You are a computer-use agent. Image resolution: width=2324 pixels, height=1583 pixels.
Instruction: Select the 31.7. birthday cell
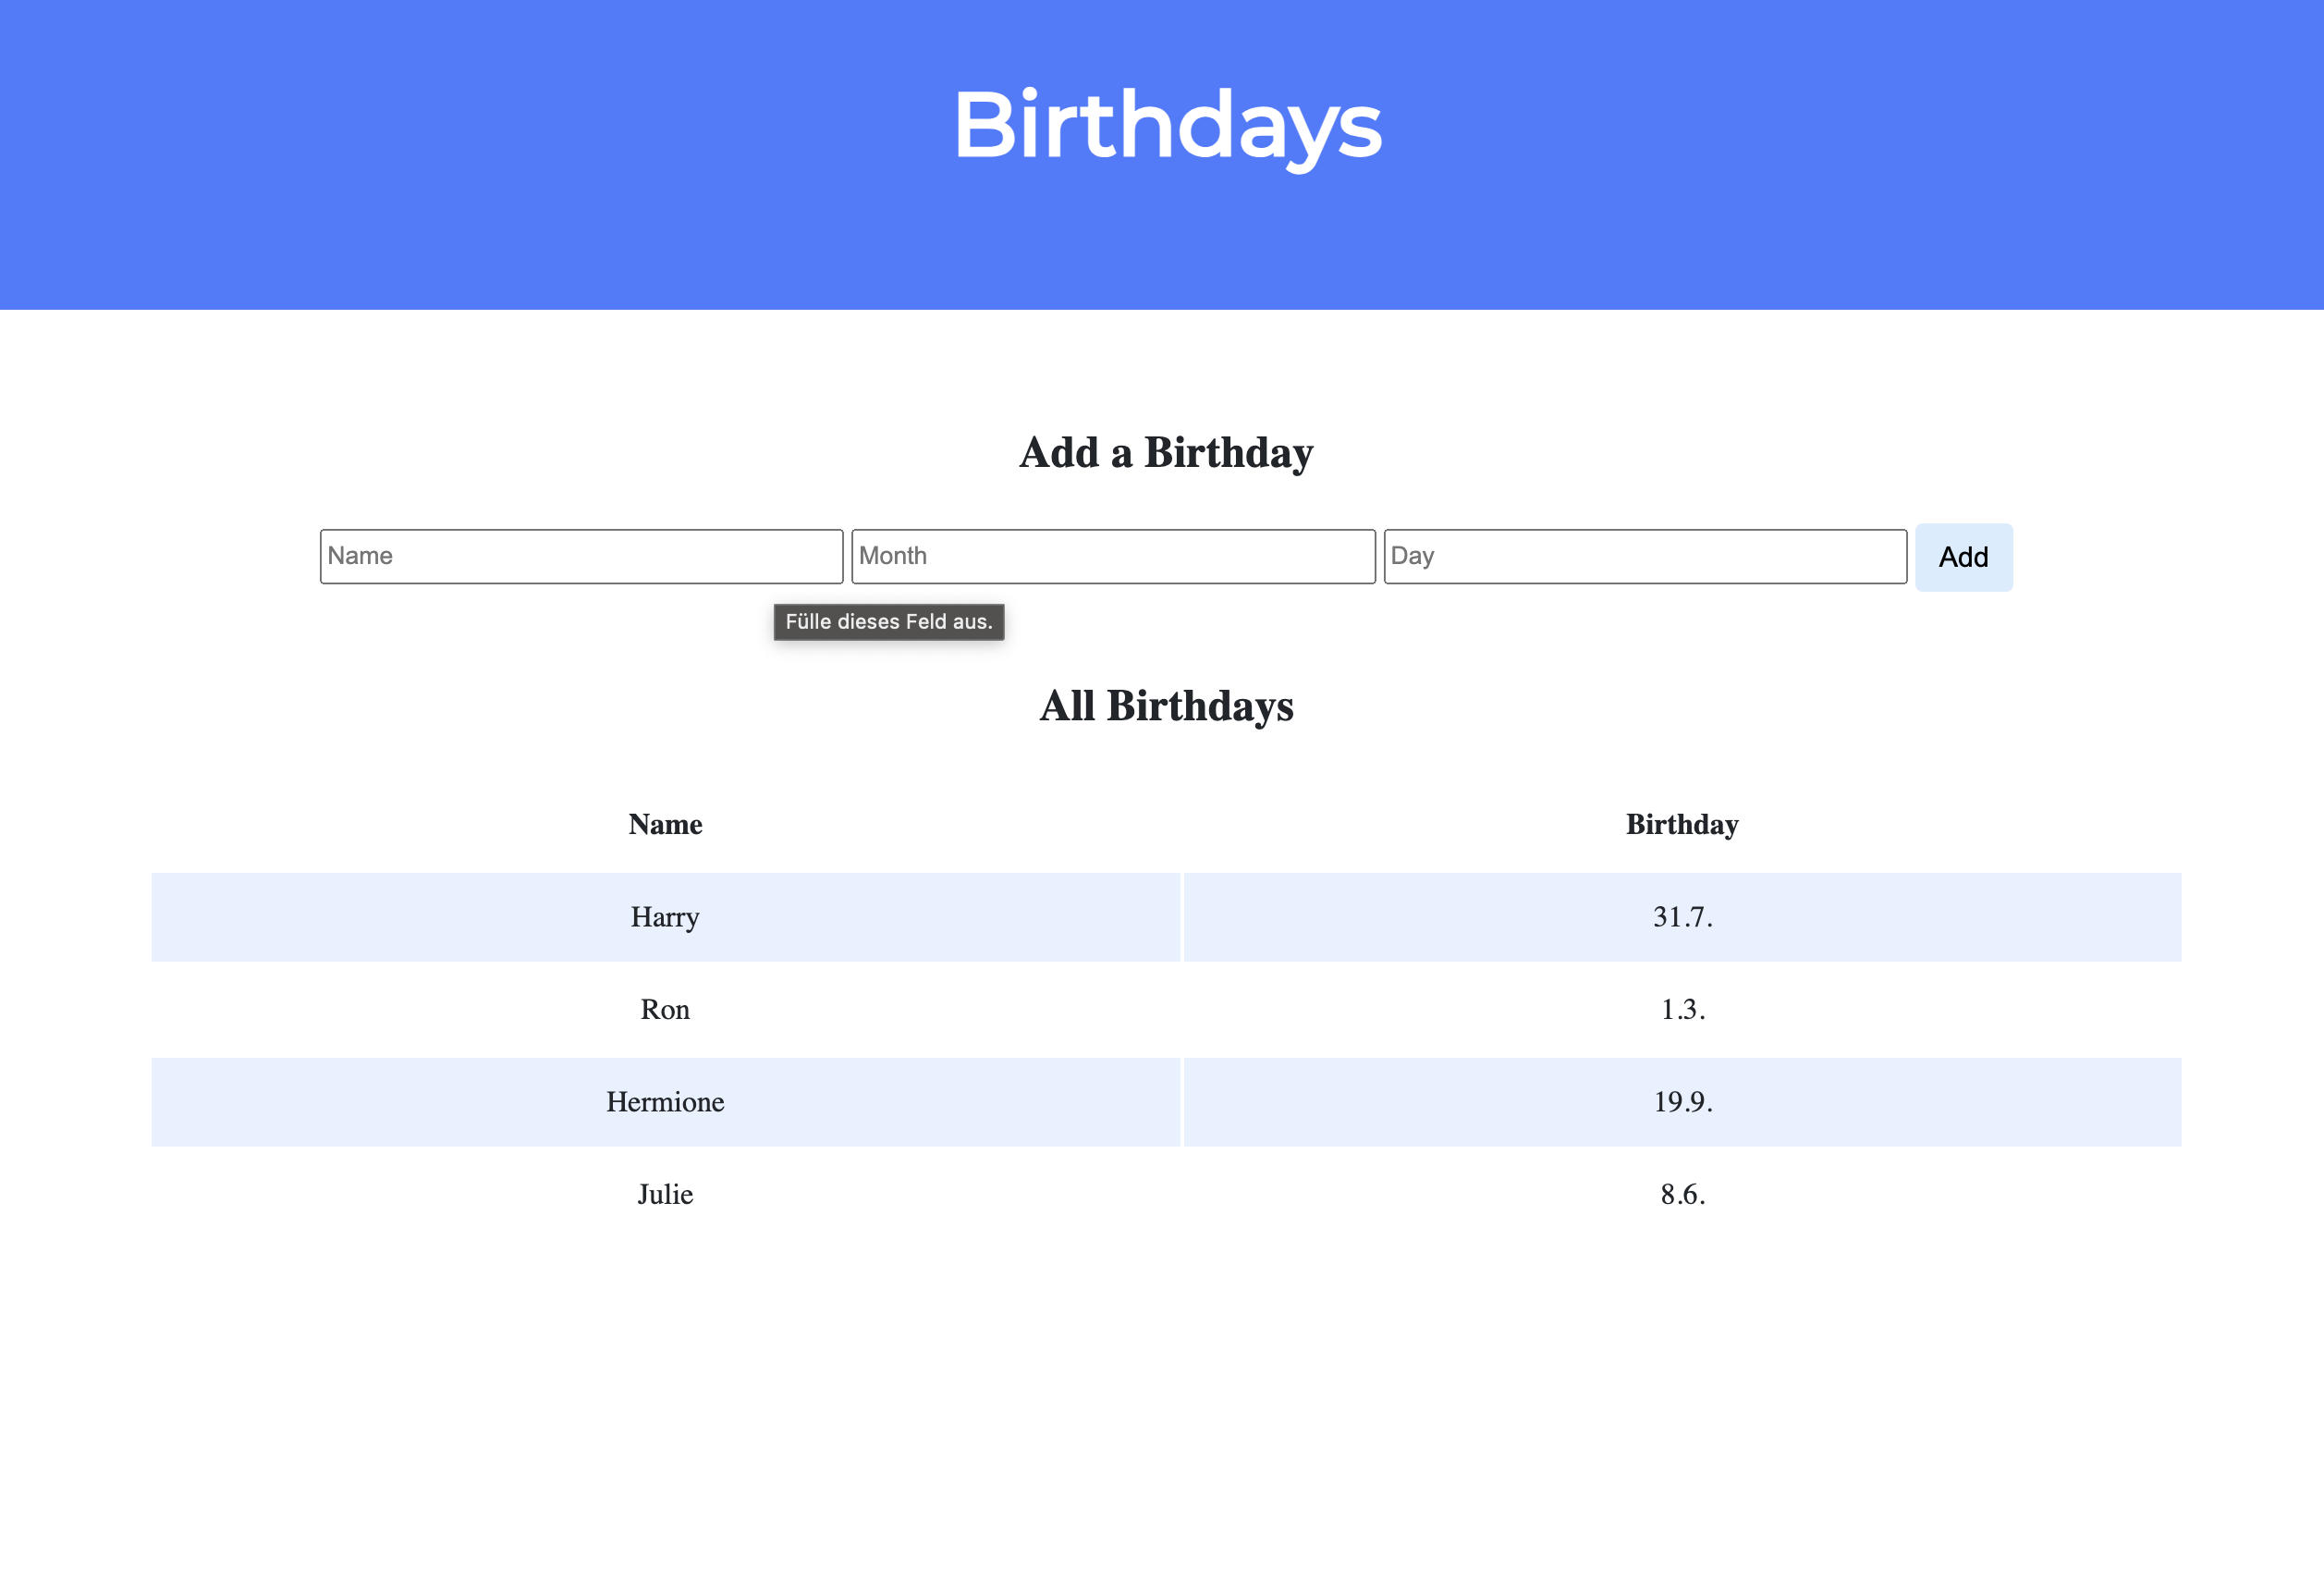(1682, 917)
